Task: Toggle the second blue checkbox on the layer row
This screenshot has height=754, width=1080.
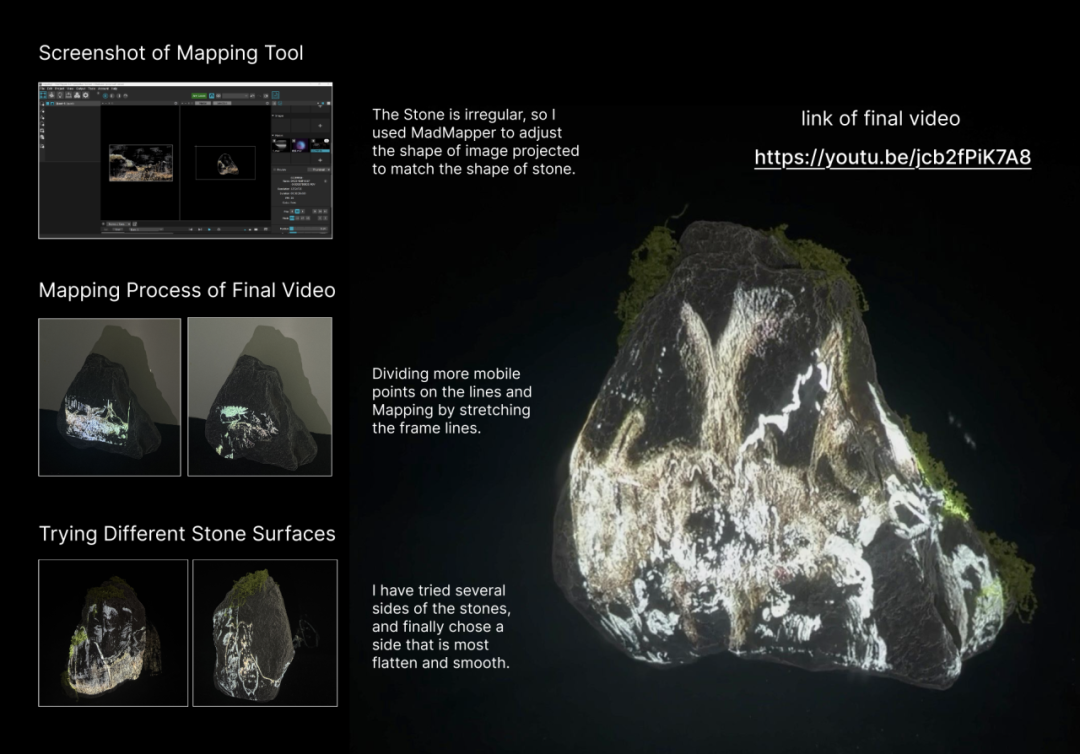Action: [x=52, y=103]
